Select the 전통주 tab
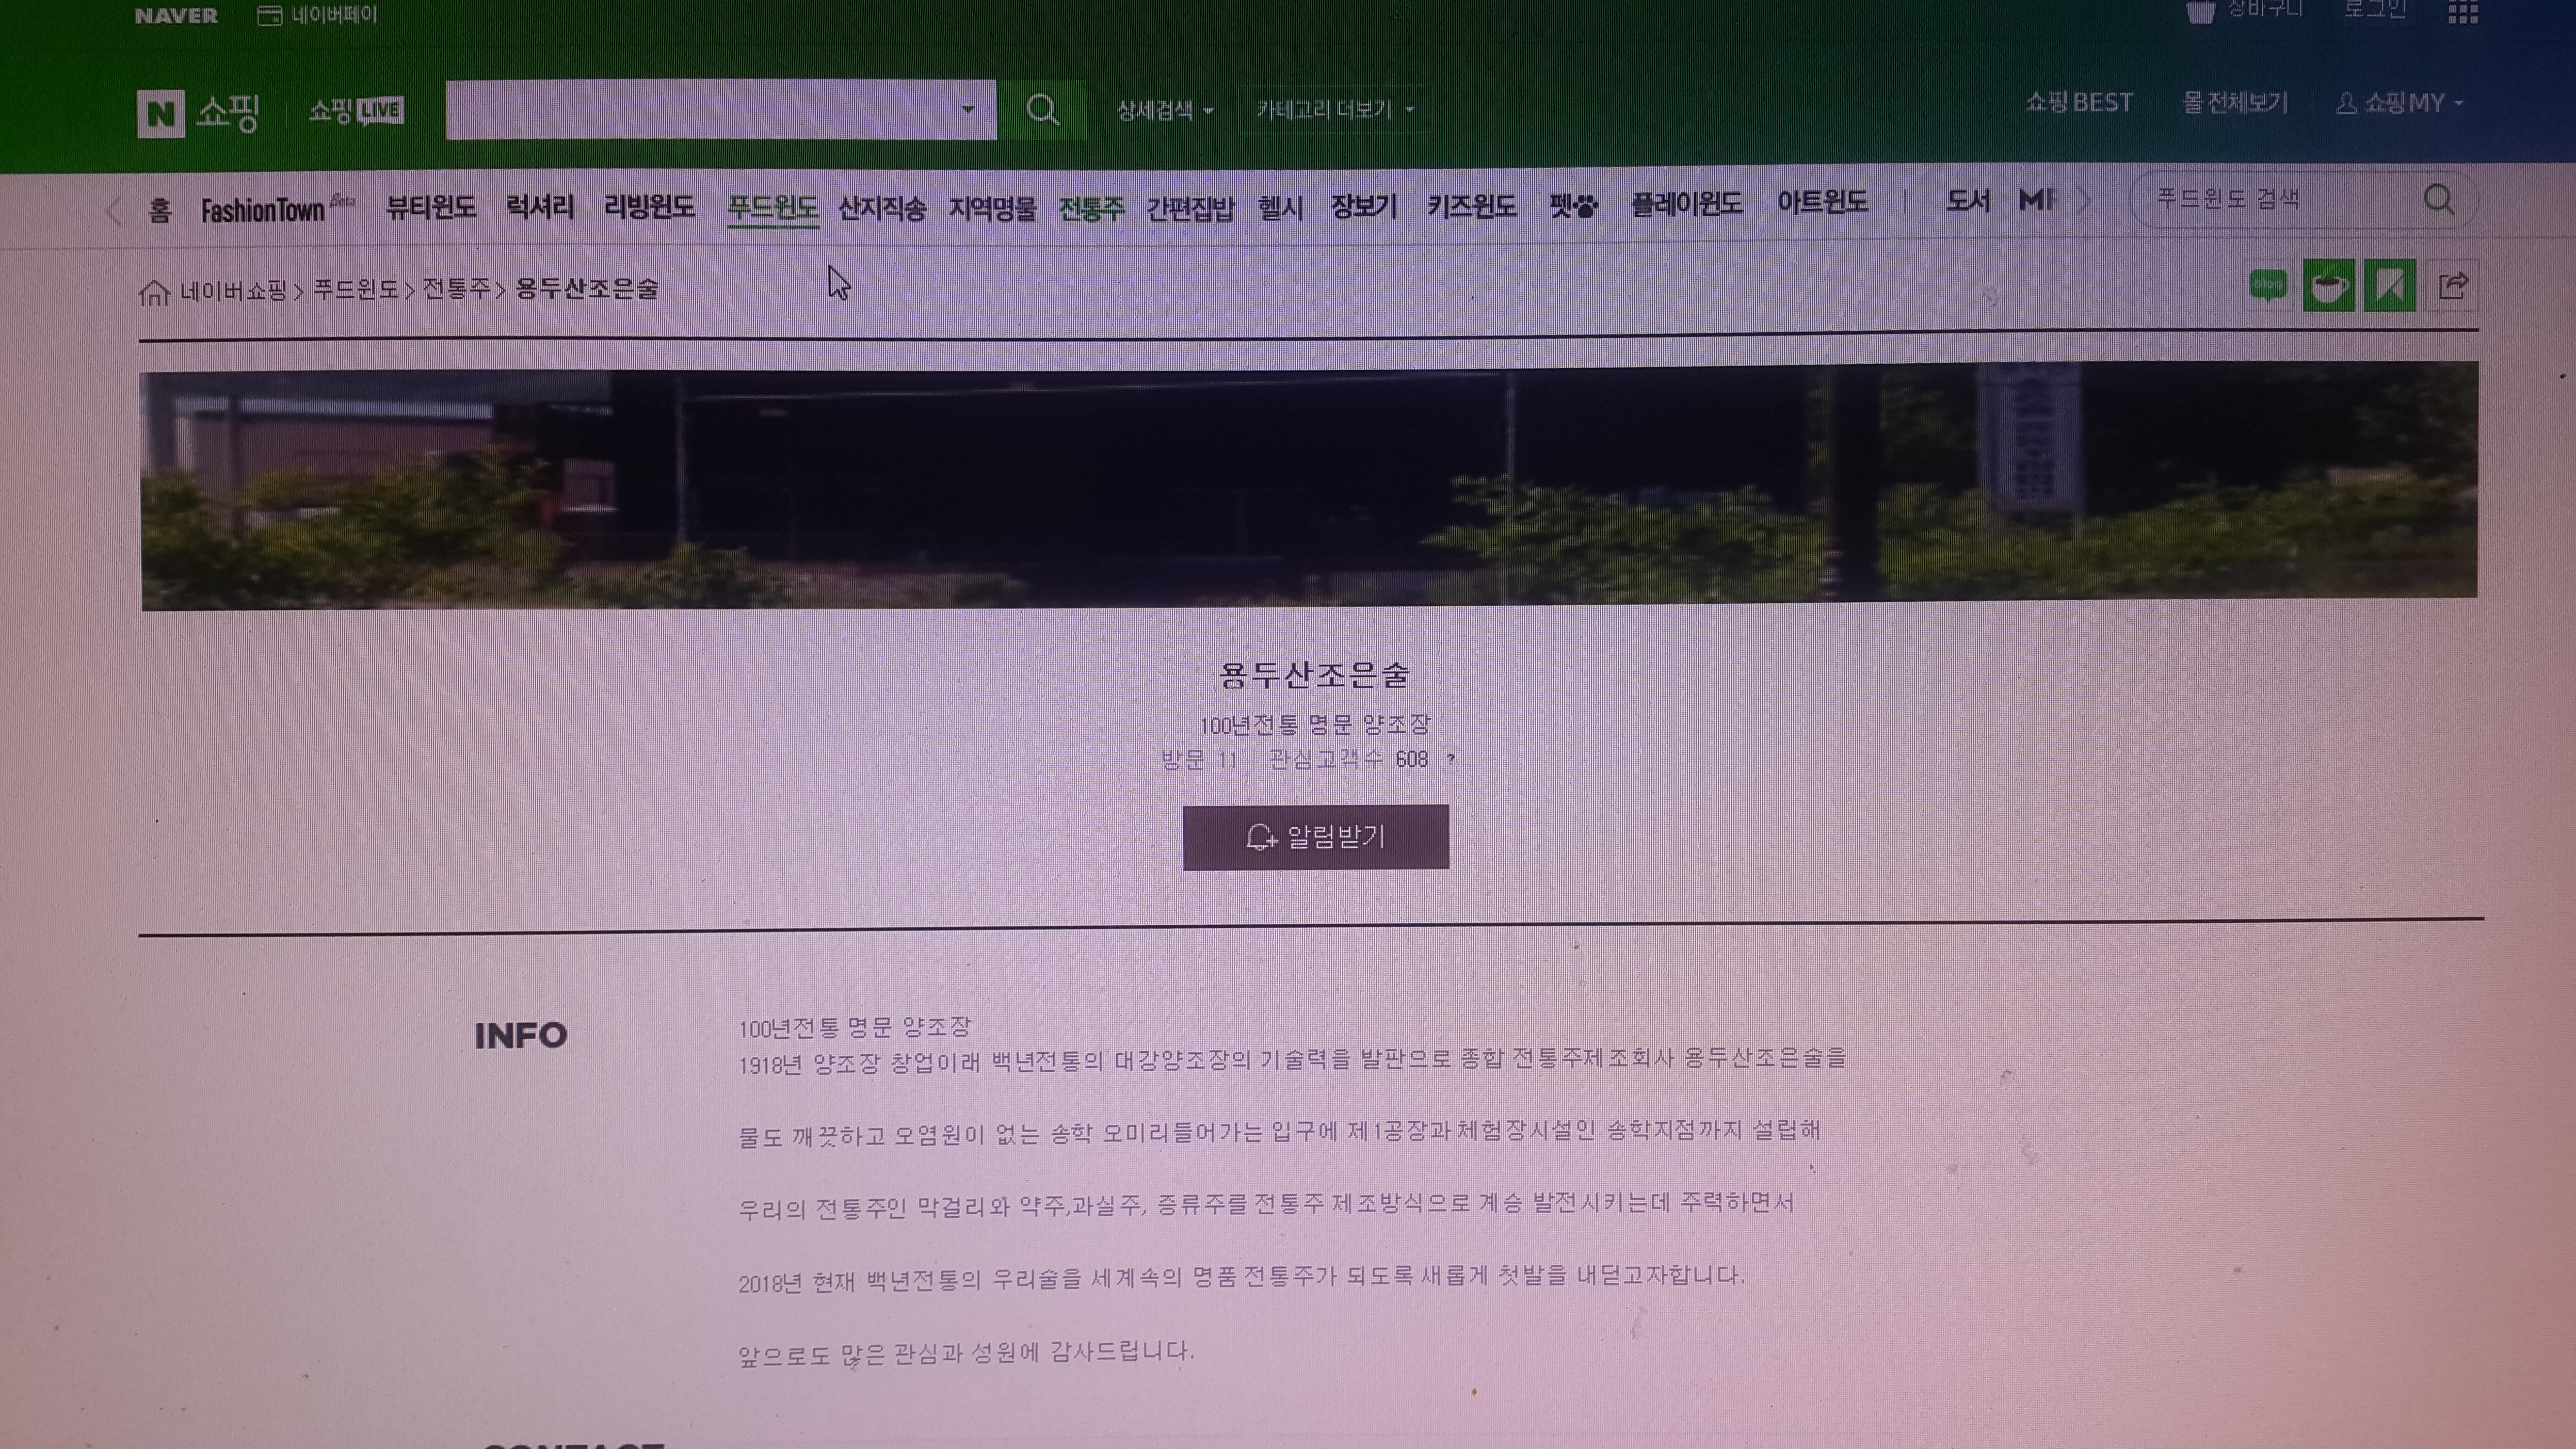 tap(1091, 208)
